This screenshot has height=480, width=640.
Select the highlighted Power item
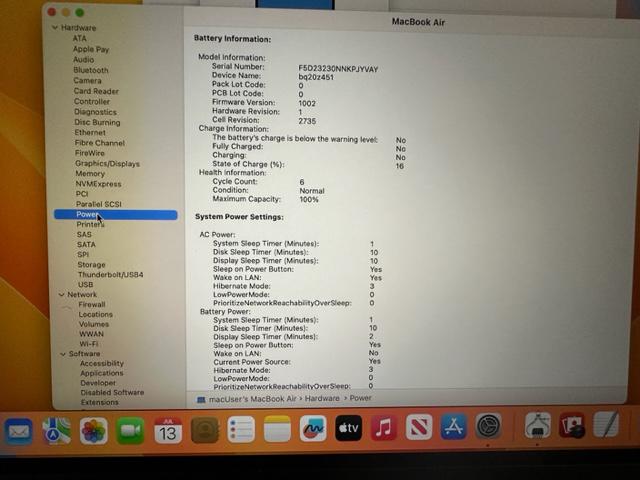[x=116, y=215]
